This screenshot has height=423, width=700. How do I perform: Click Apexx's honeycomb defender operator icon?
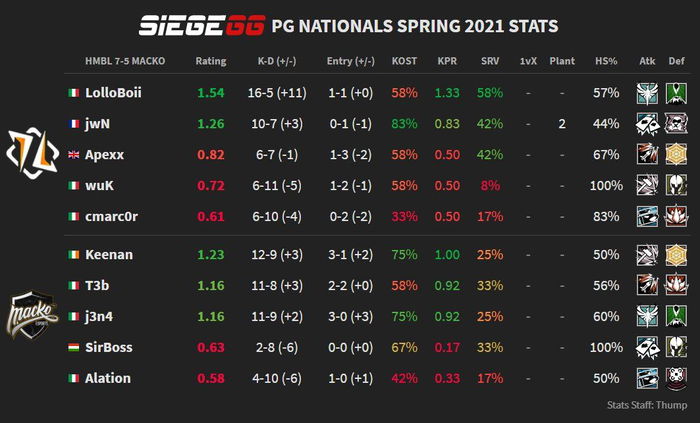(676, 154)
